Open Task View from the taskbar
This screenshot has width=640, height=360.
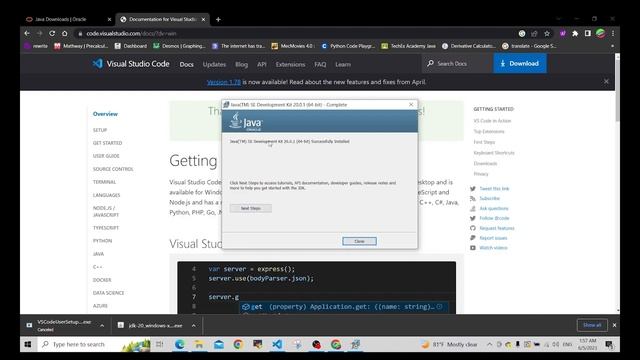160,344
